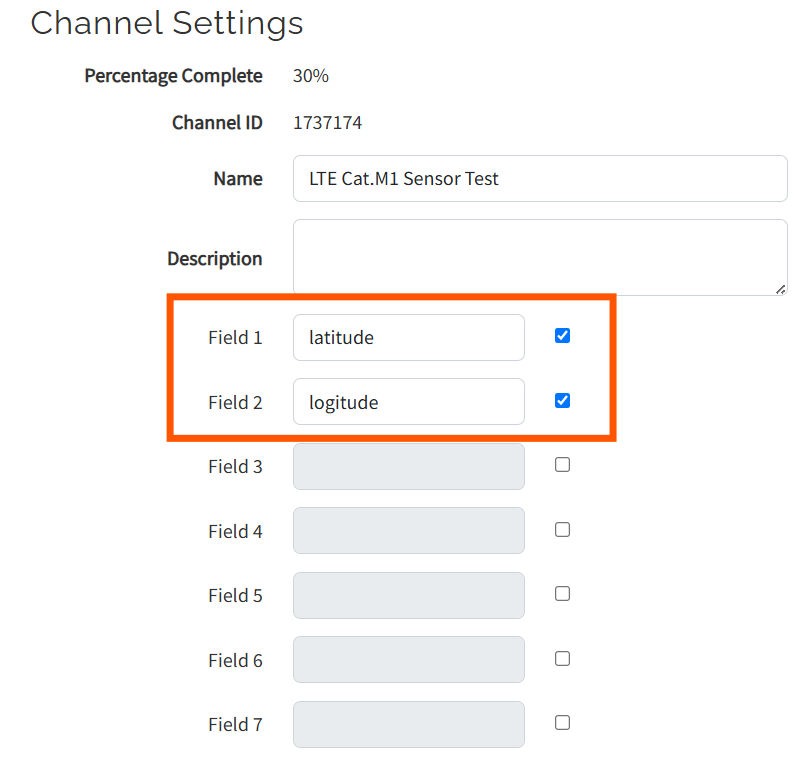This screenshot has width=806, height=758.
Task: Click the disabled Field 3 text box
Action: [x=409, y=466]
